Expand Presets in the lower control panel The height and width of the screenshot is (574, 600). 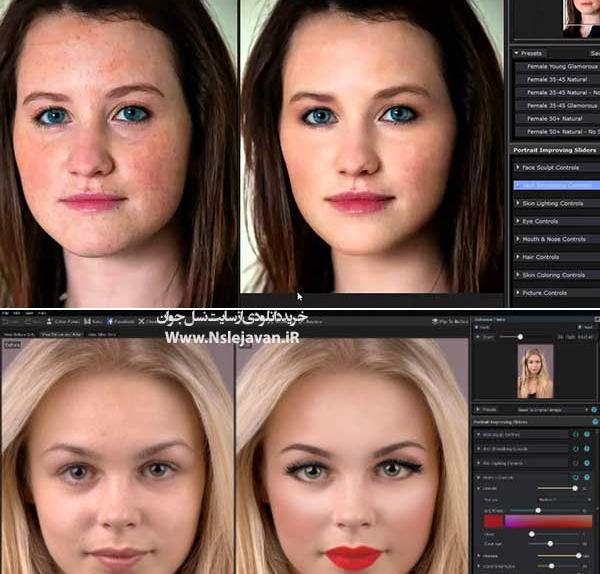[x=478, y=409]
